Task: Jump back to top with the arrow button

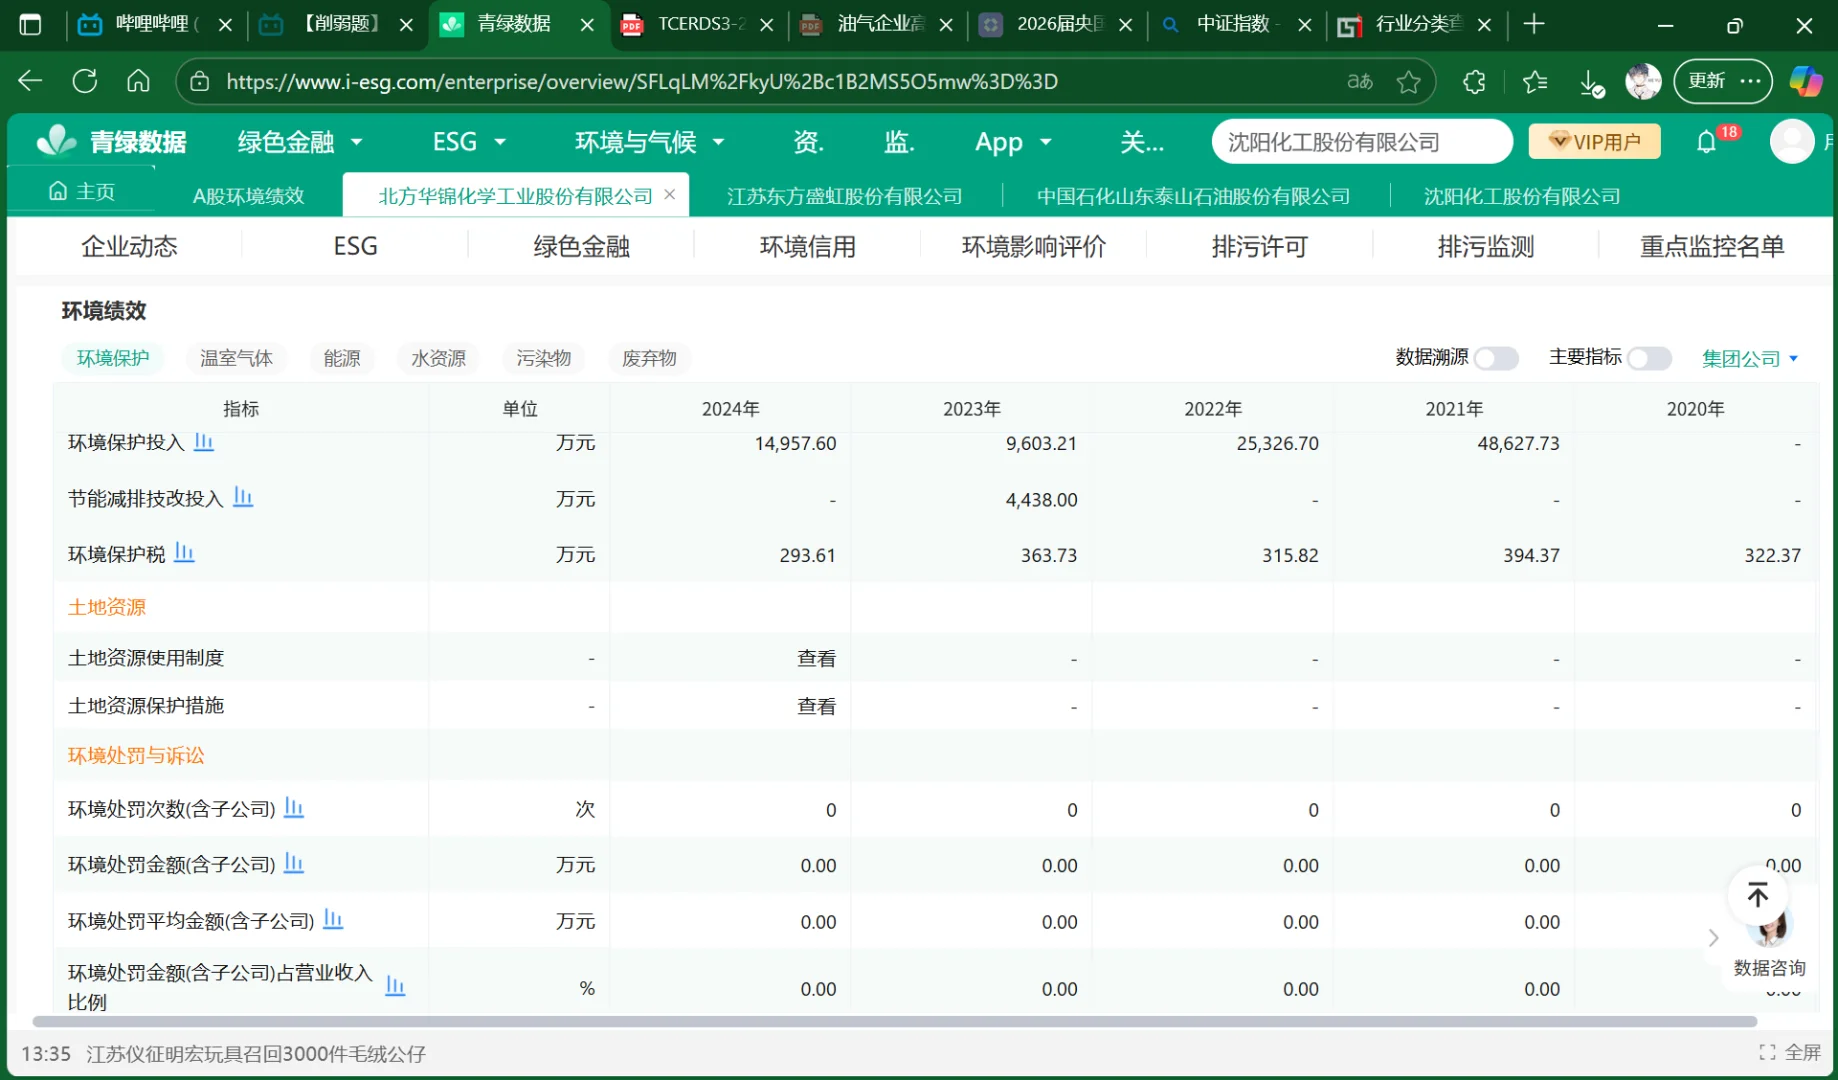Action: 1758,895
